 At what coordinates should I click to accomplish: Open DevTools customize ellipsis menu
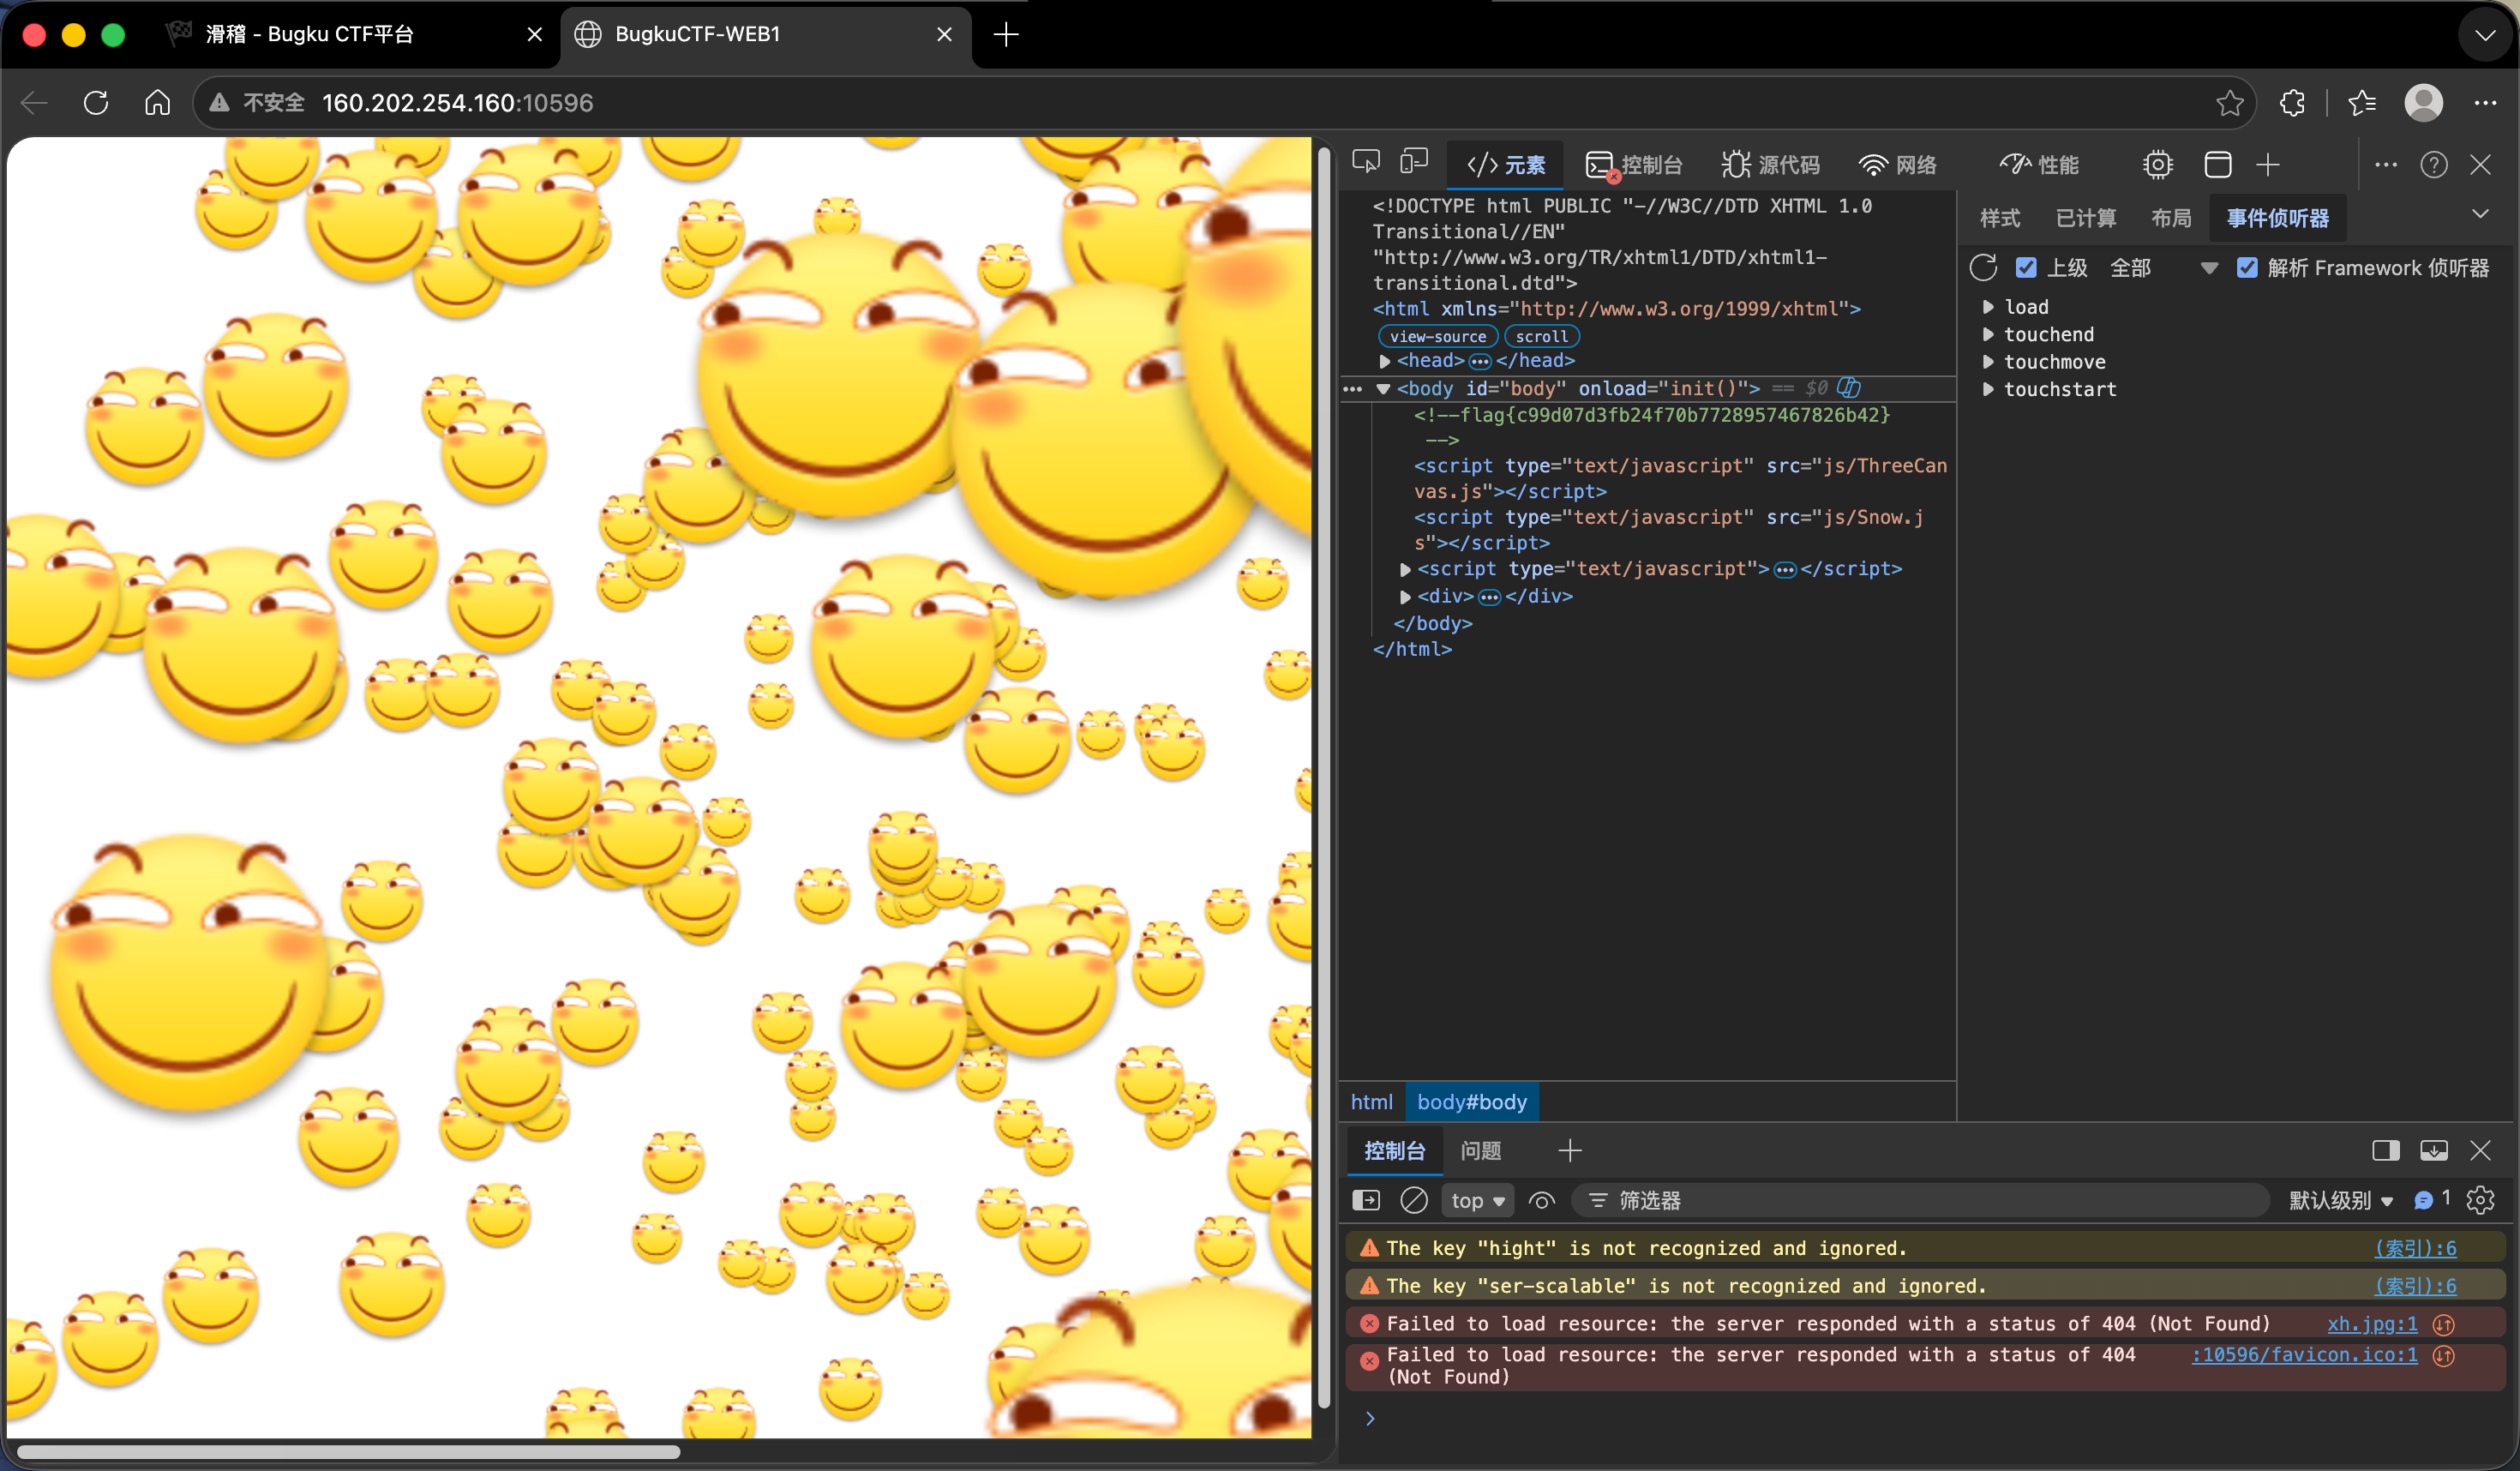[x=2386, y=164]
